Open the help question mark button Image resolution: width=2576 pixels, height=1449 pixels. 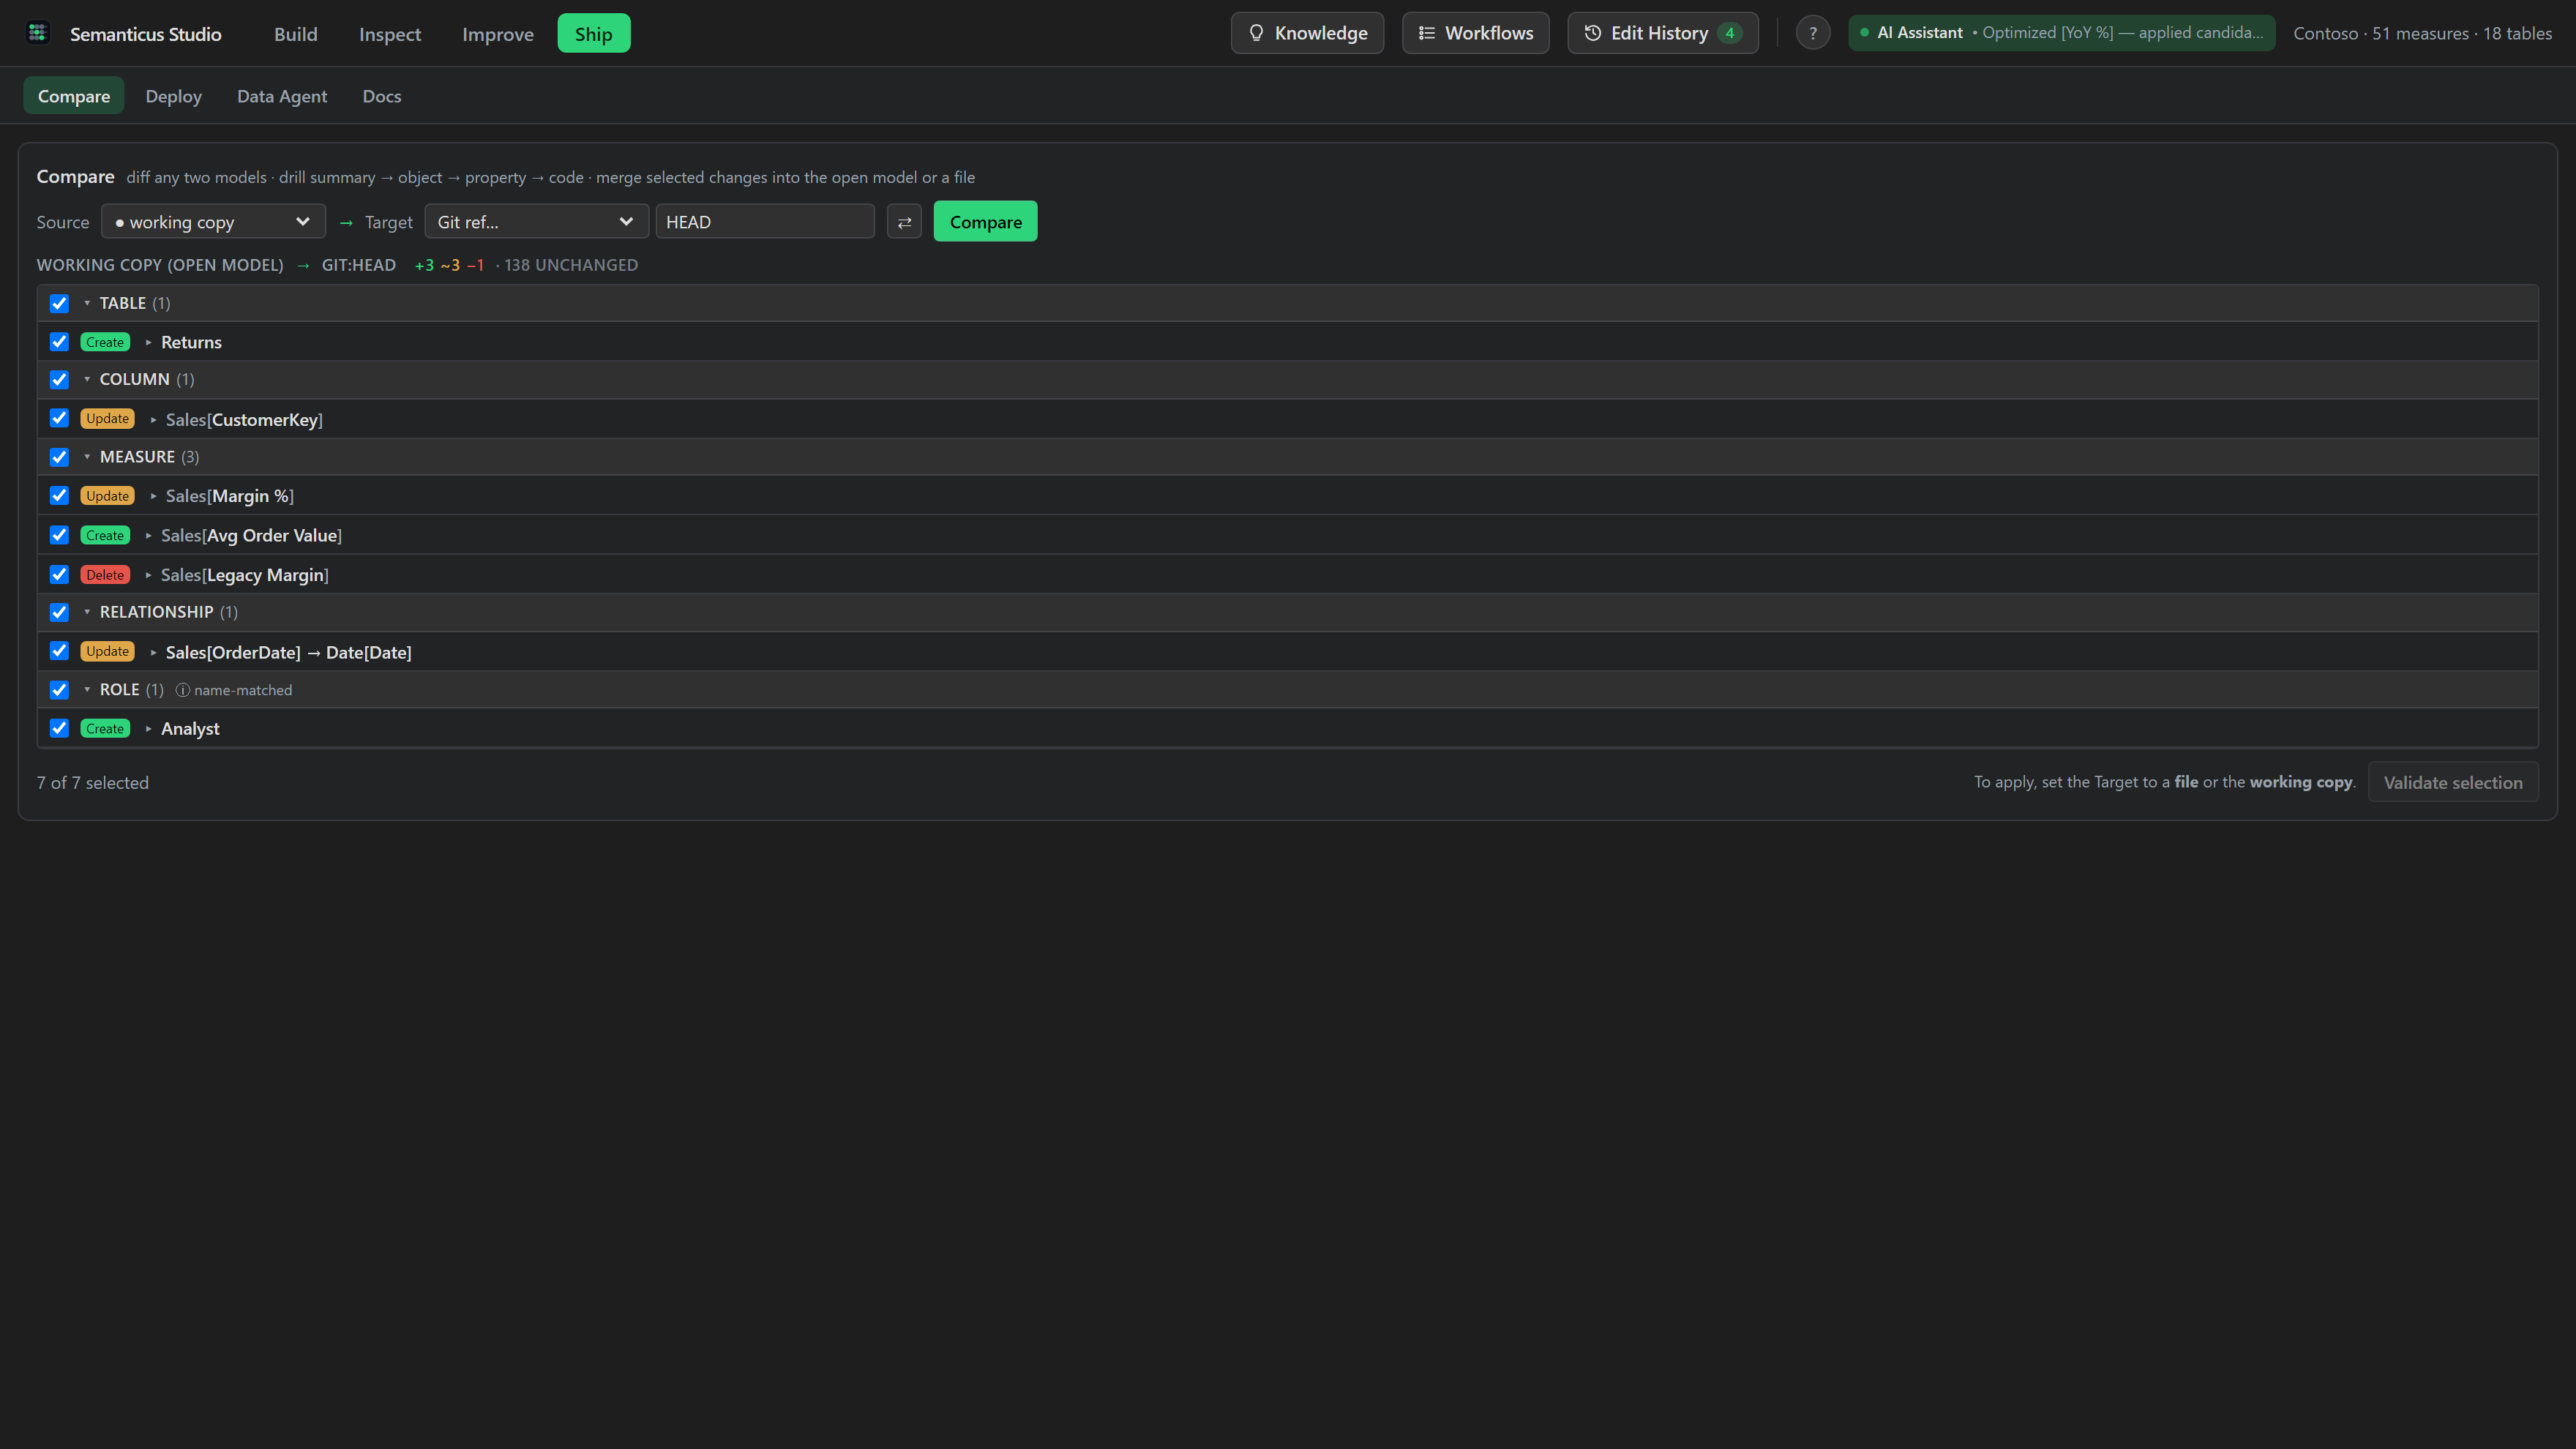[x=1813, y=33]
